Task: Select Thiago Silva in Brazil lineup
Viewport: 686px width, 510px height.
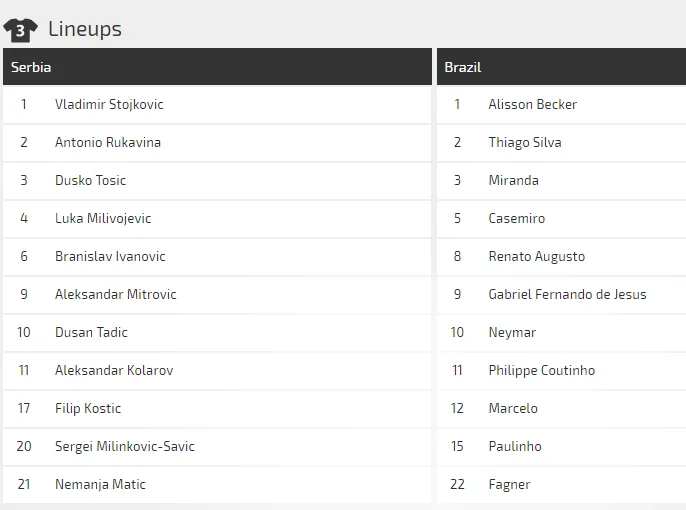Action: [524, 142]
